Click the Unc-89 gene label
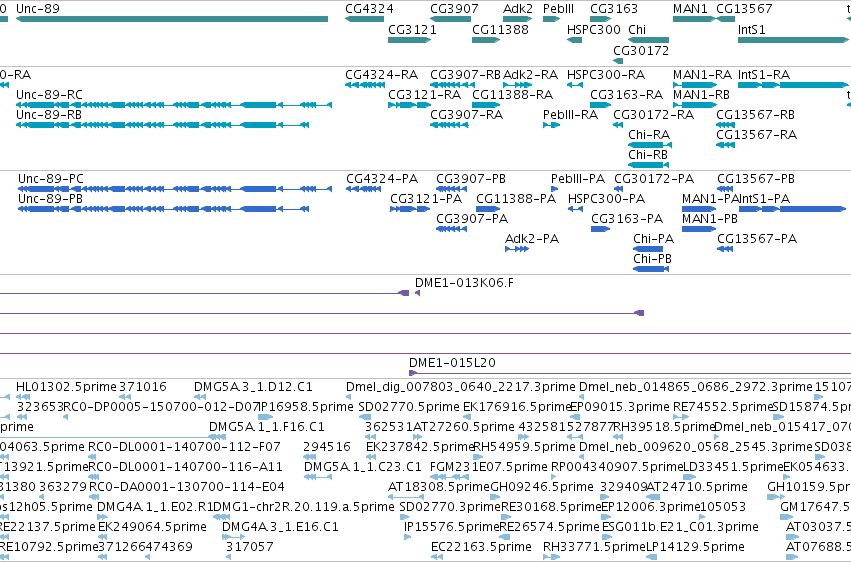The width and height of the screenshot is (851, 562). [x=38, y=9]
